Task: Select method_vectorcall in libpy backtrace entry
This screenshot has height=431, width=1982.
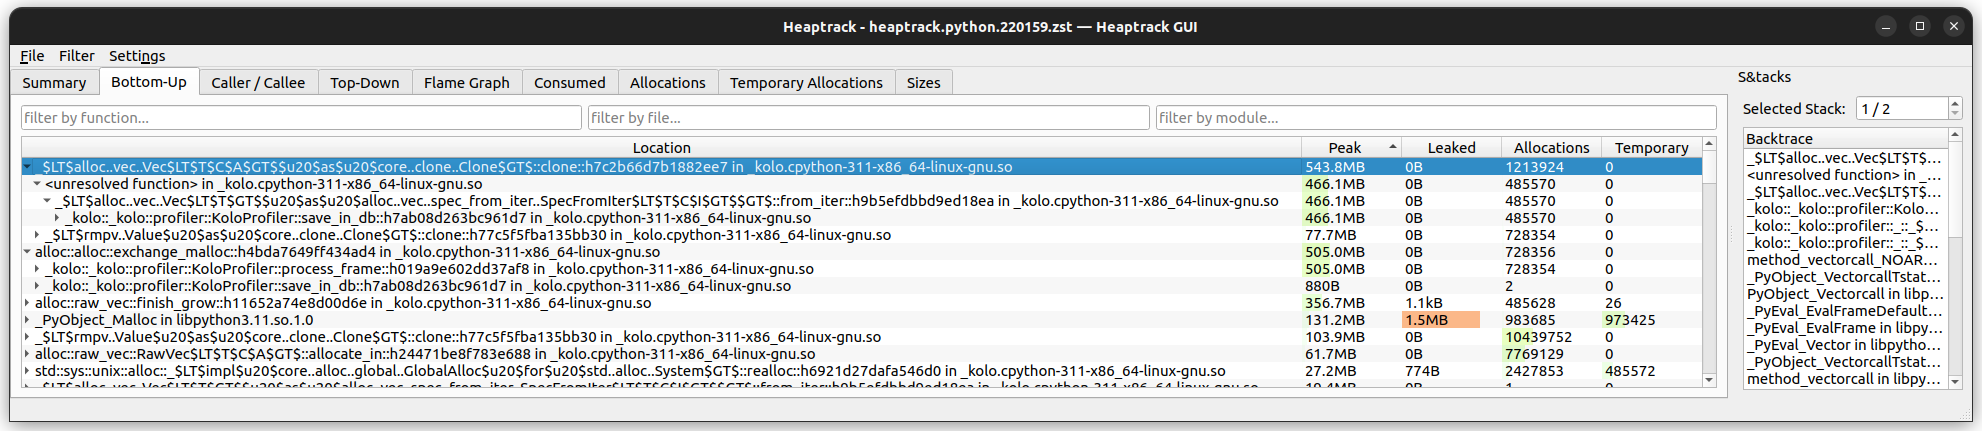Action: [1845, 379]
